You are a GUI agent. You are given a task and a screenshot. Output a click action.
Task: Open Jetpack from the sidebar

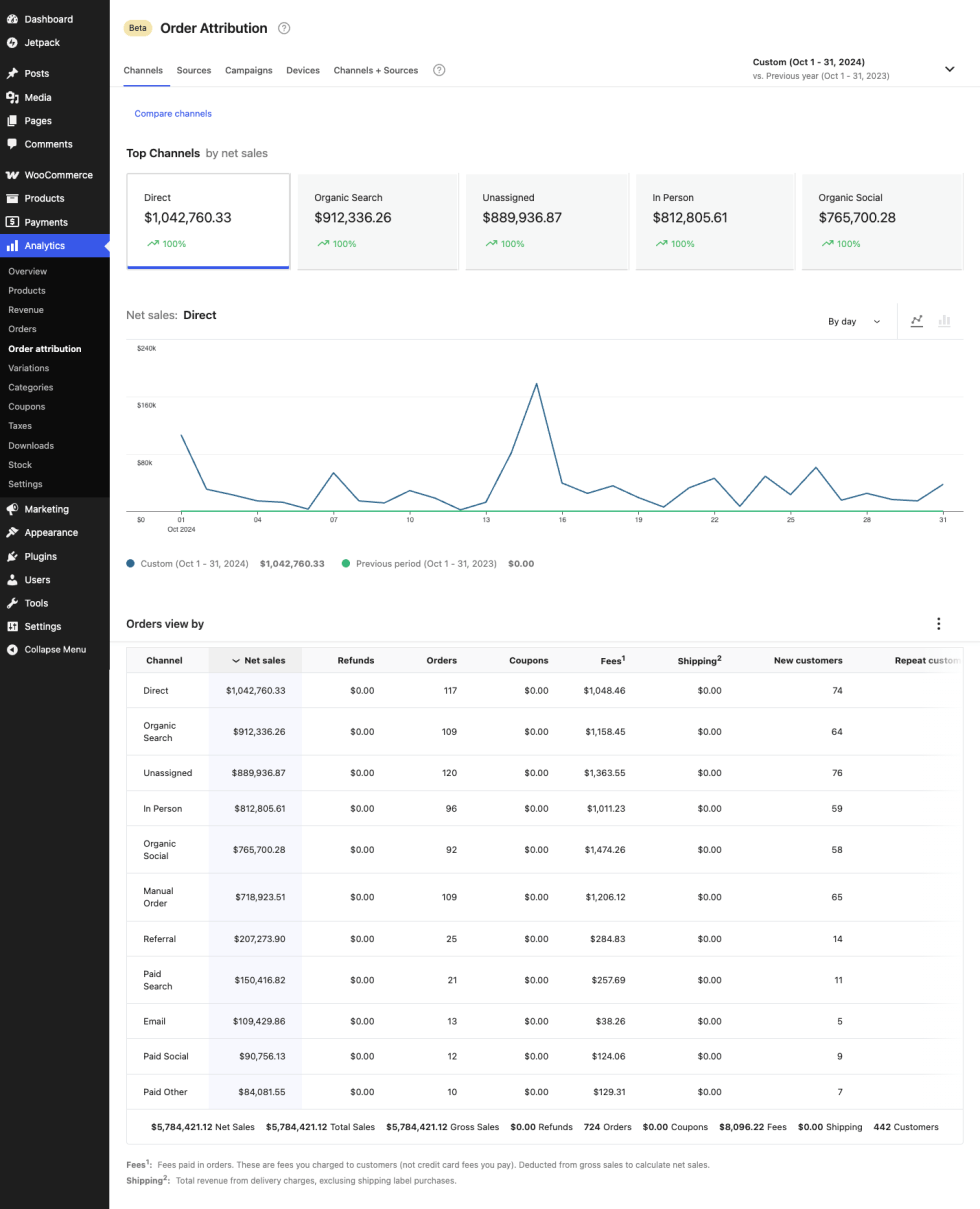click(x=43, y=43)
